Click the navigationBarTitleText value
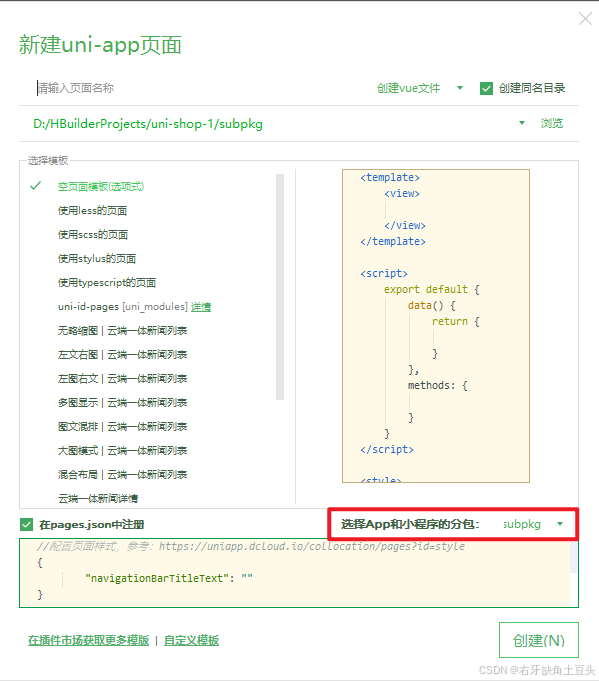599x681 pixels. coord(247,578)
